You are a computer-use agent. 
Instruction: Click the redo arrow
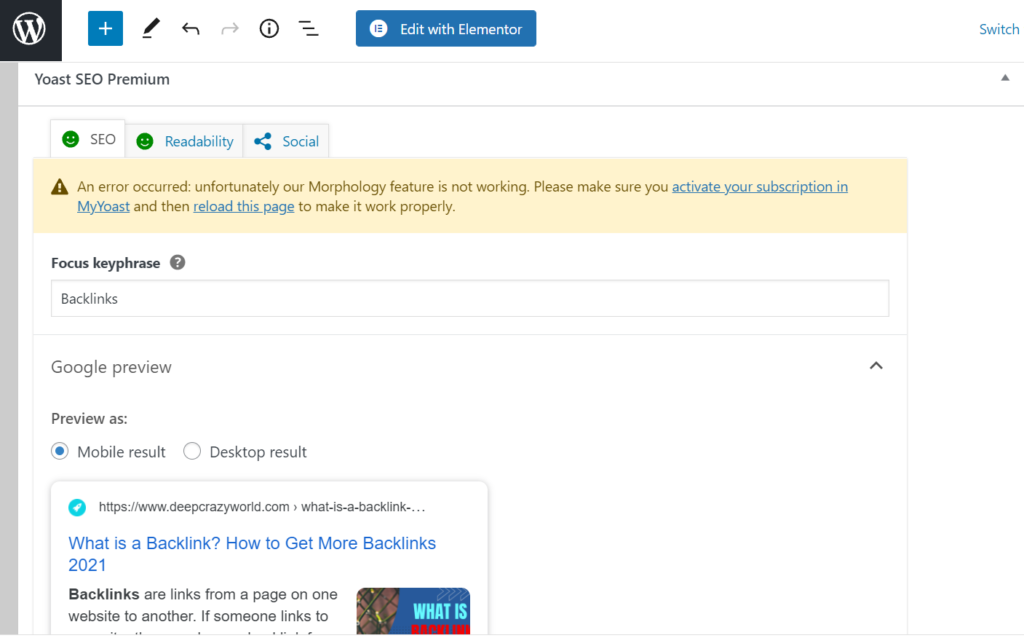click(230, 29)
